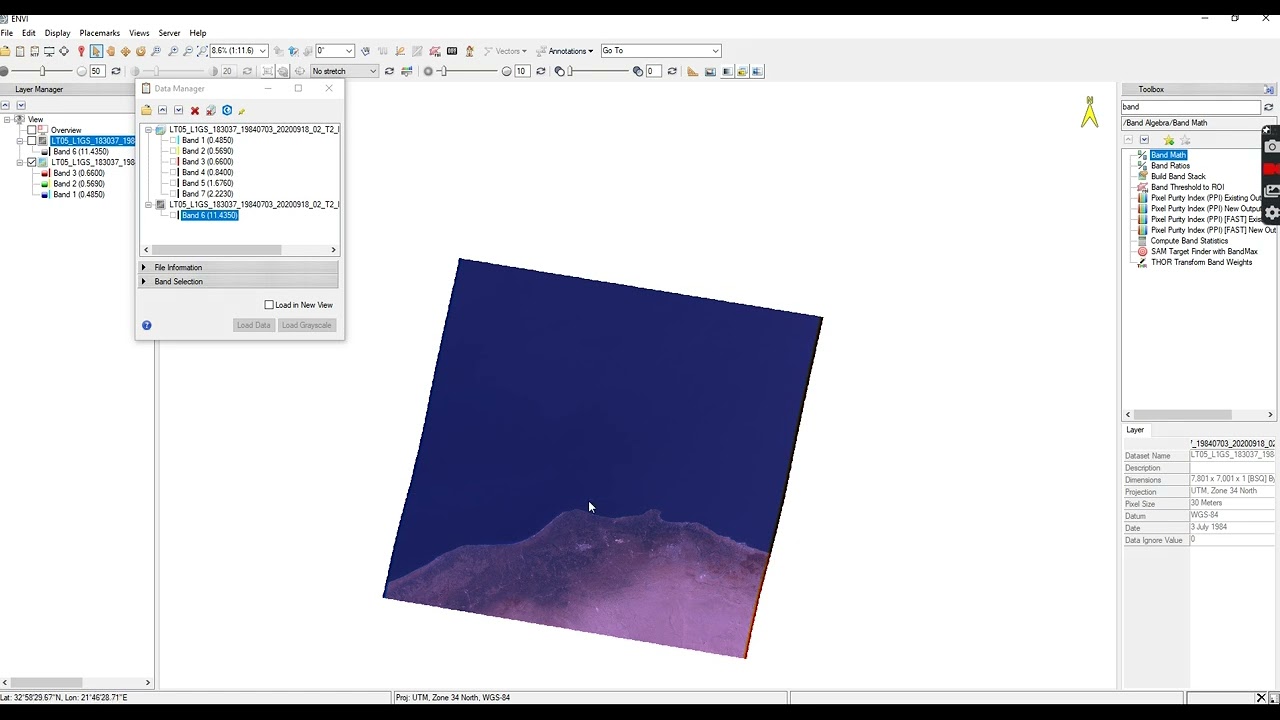Click the Toolbox favorites star icon

click(1169, 140)
